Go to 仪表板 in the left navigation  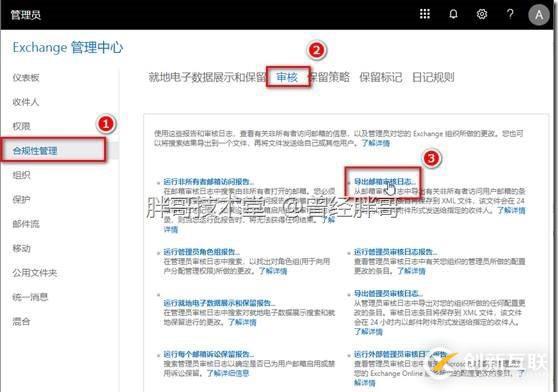point(26,78)
